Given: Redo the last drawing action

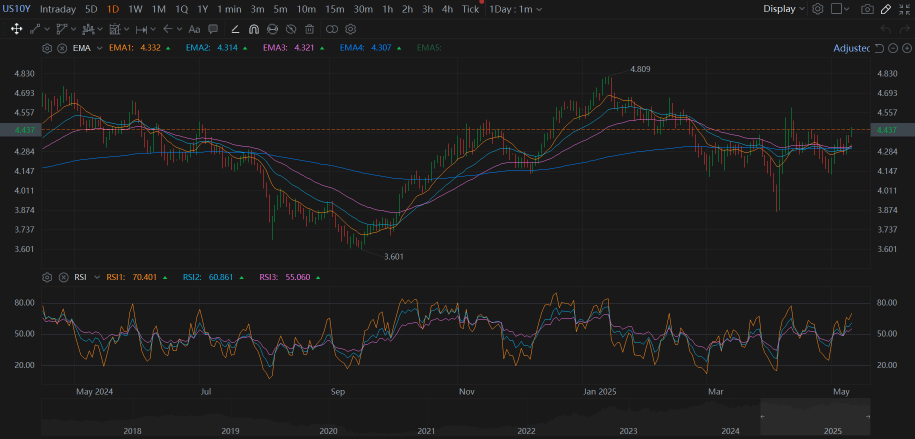Looking at the screenshot, I should (904, 29).
